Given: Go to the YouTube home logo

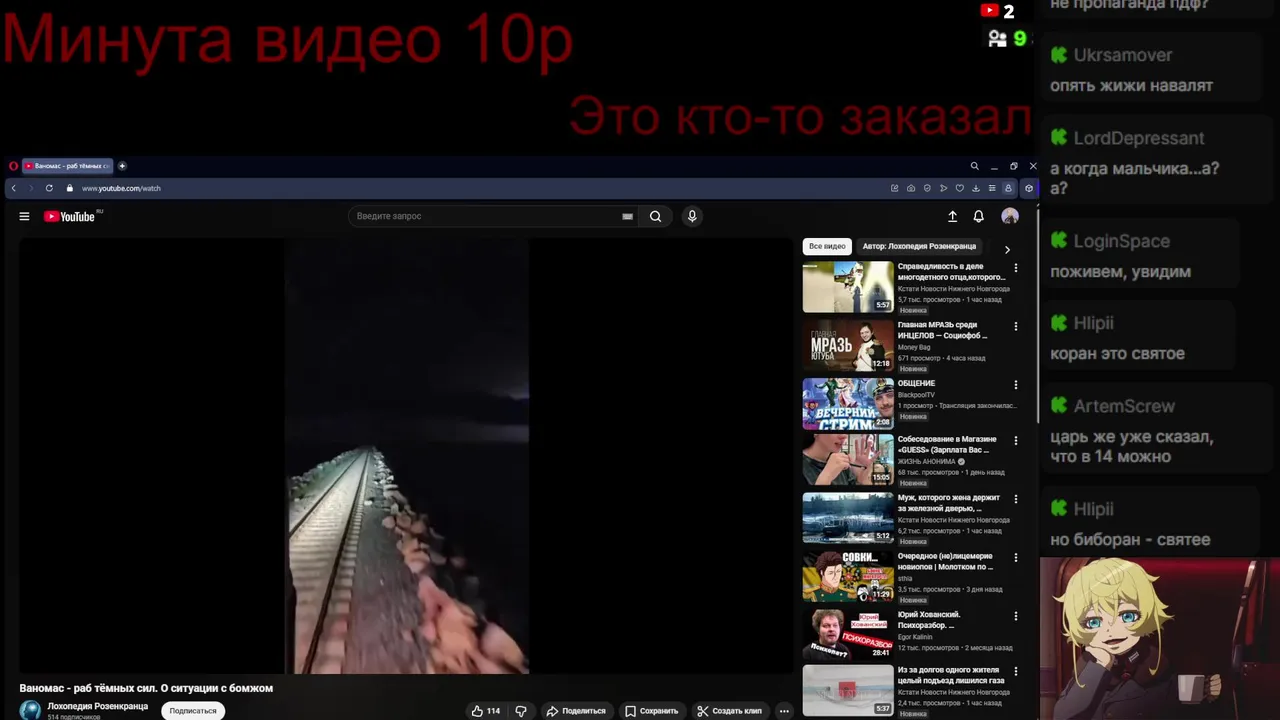Looking at the screenshot, I should click(69, 216).
